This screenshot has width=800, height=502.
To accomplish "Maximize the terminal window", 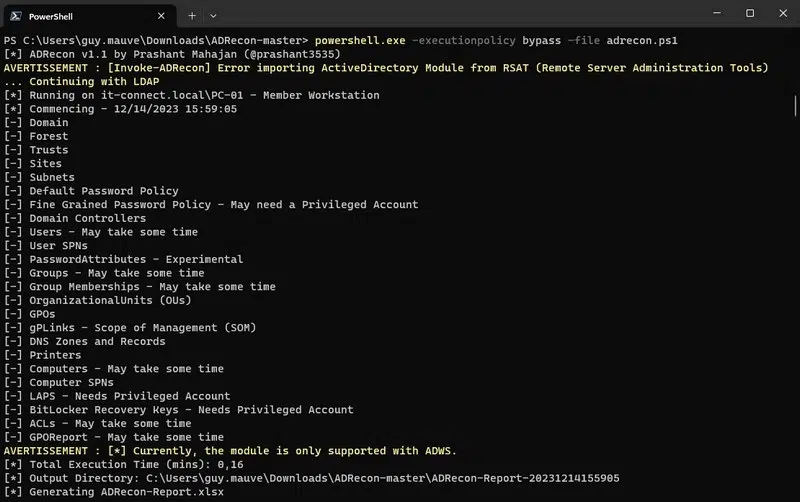I will [x=750, y=13].
